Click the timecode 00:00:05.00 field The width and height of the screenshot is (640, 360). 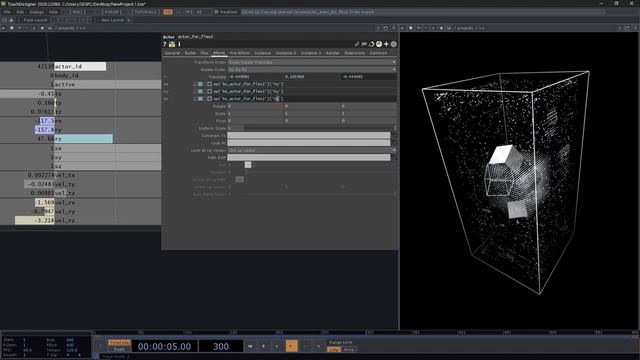click(164, 347)
